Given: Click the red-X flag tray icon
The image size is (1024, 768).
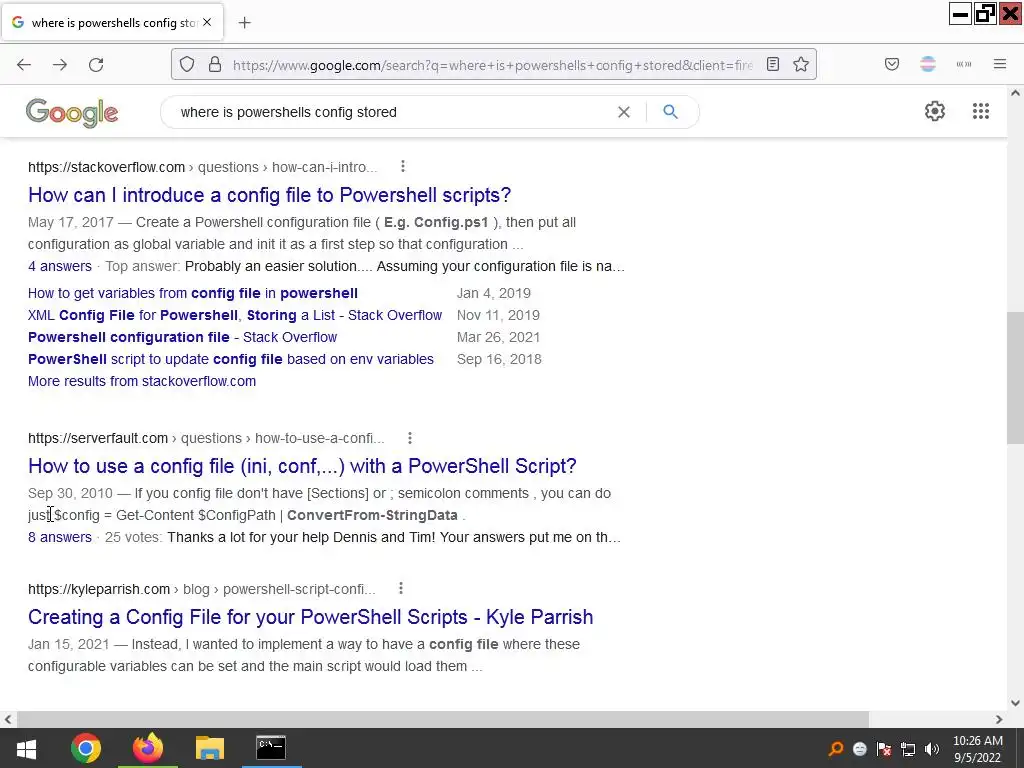Looking at the screenshot, I should [x=884, y=749].
